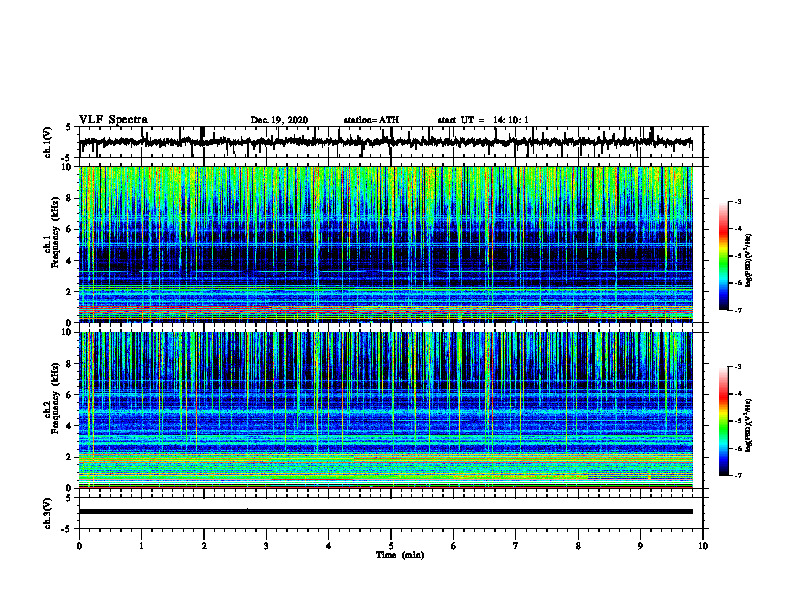
Task: Click the "-3" label on ch.1 color scale
Action: click(x=738, y=201)
